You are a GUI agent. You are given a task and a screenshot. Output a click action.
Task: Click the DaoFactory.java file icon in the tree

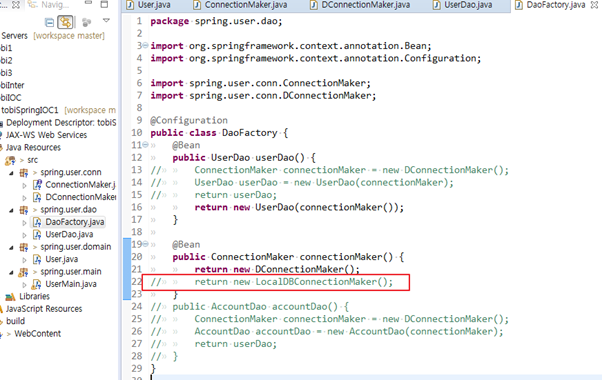(37, 222)
